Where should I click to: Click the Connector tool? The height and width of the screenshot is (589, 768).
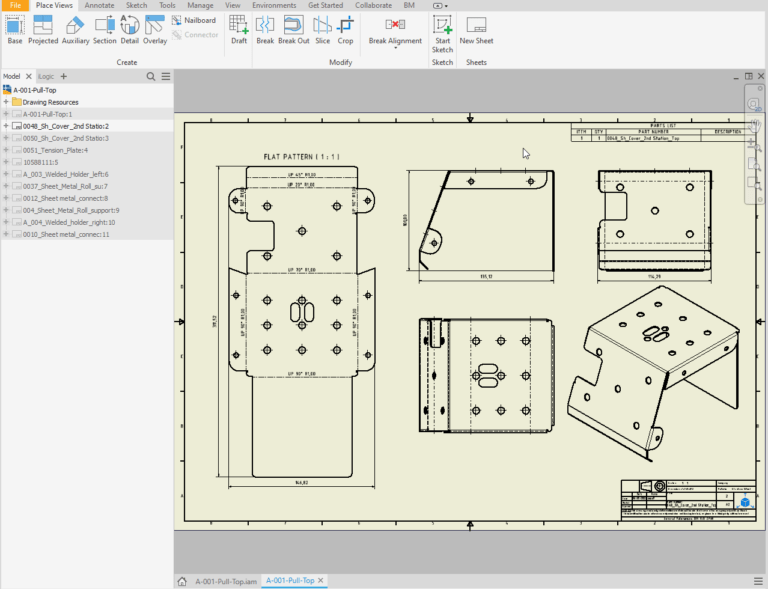coord(195,35)
